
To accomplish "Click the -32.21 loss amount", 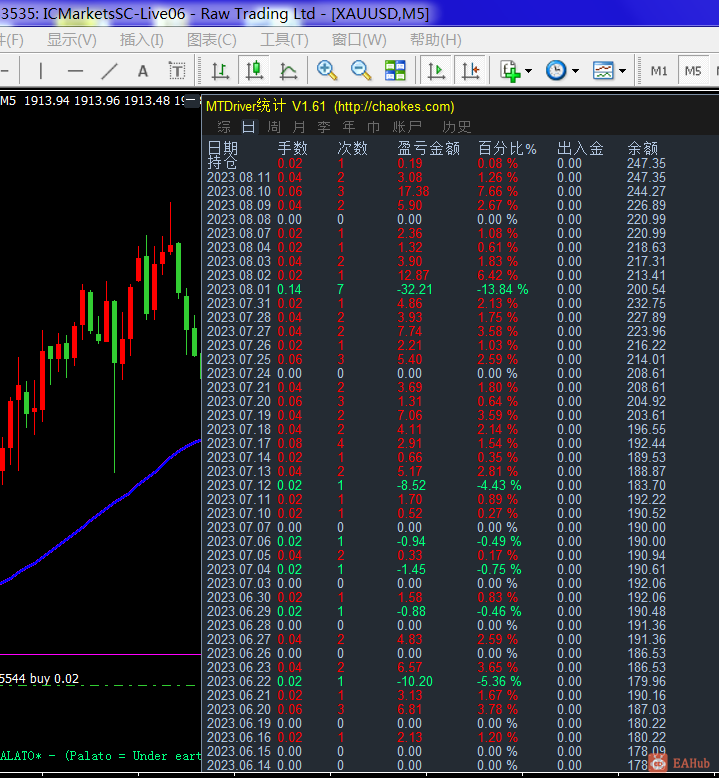I will click(414, 289).
